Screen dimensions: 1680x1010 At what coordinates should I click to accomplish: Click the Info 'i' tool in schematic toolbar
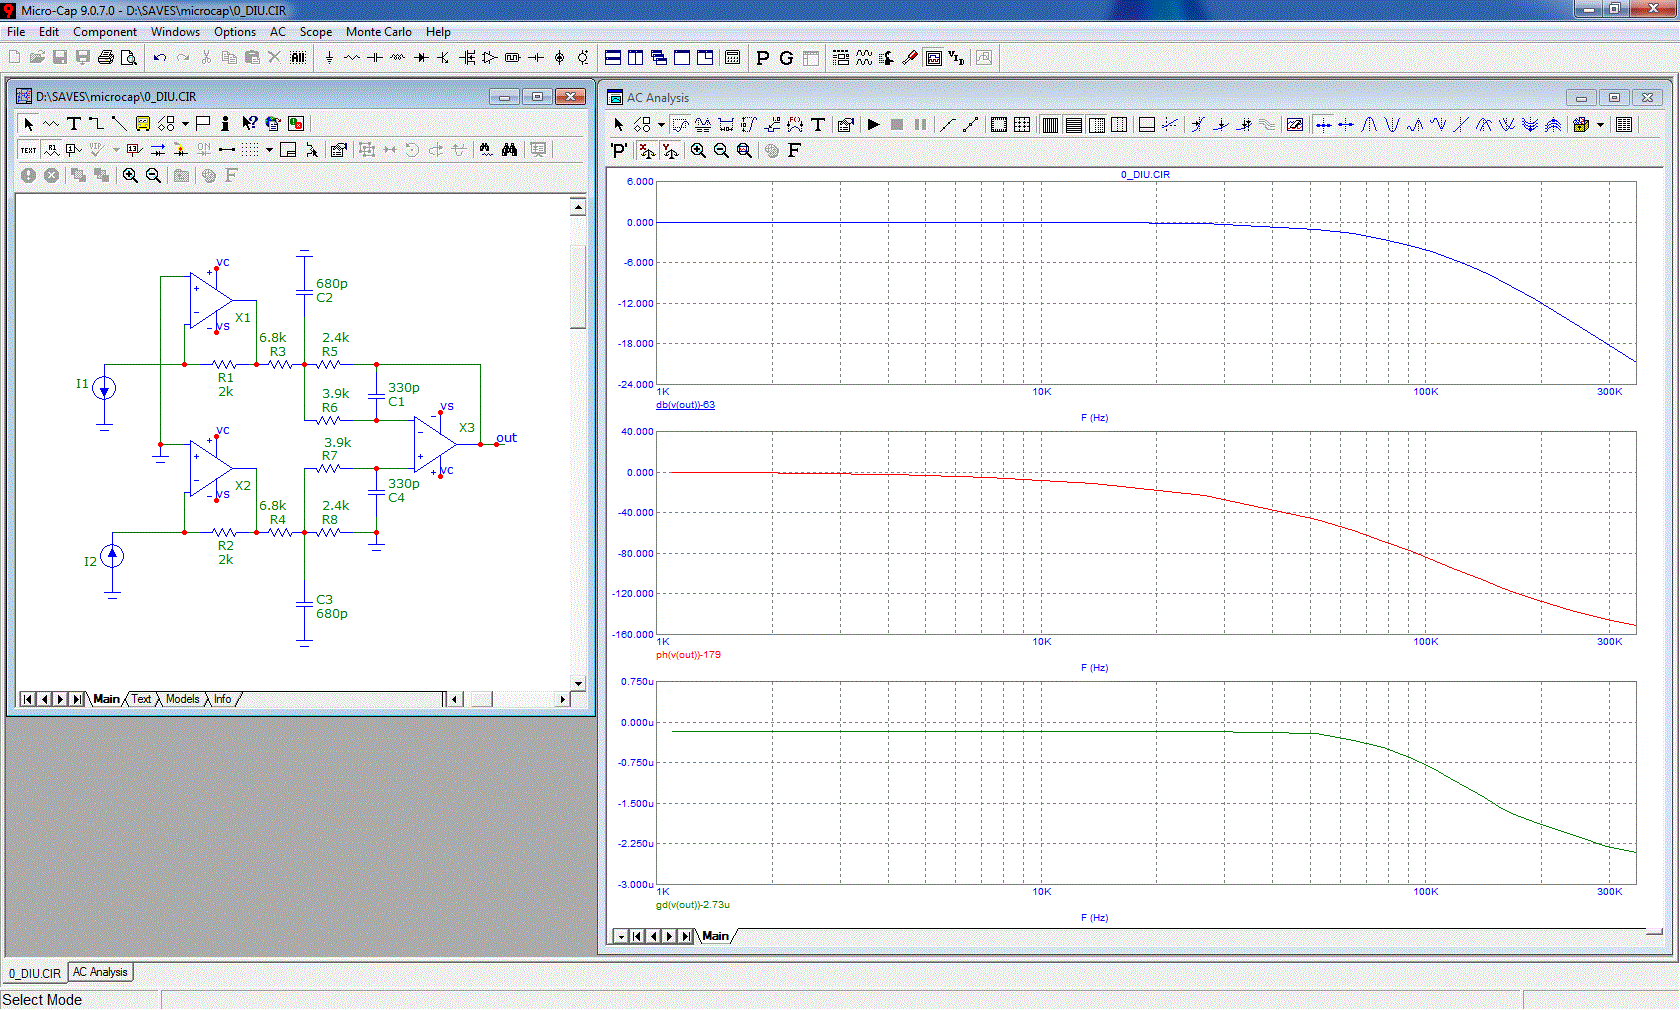(225, 123)
